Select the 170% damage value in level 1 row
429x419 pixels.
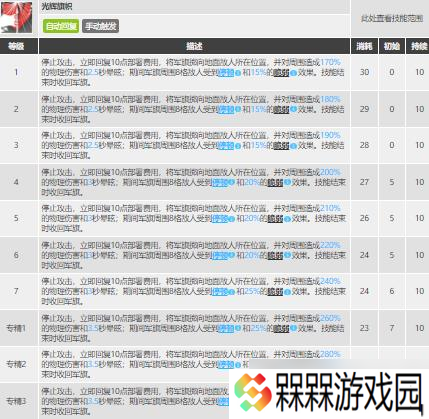(330, 62)
